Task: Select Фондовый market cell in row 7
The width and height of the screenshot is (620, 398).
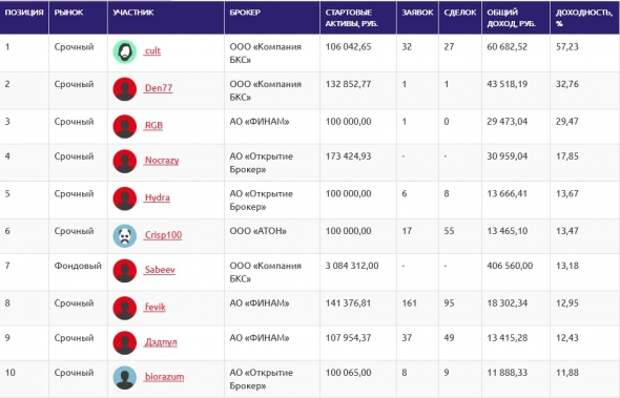Action: pos(78,266)
